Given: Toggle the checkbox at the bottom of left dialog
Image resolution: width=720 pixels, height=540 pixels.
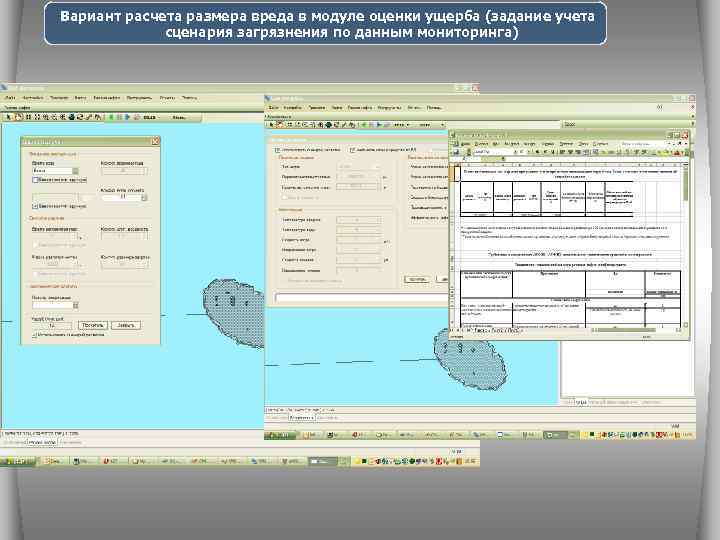Looking at the screenshot, I should pos(35,335).
